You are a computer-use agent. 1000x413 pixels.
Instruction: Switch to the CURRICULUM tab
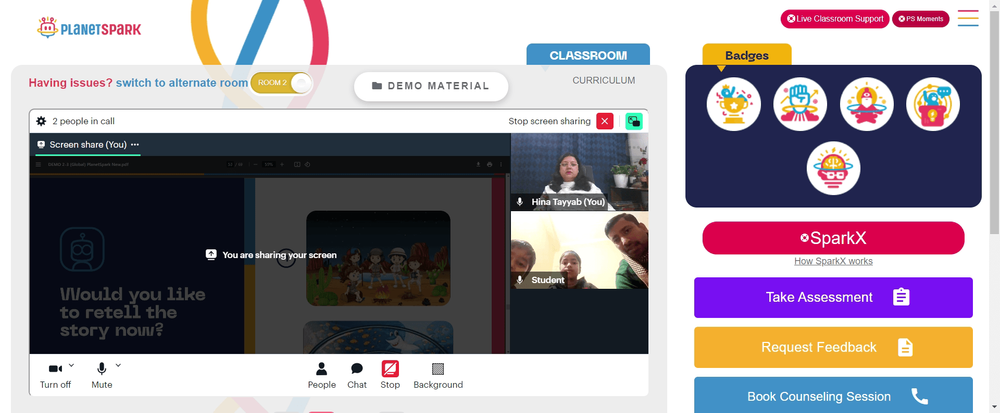[603, 80]
